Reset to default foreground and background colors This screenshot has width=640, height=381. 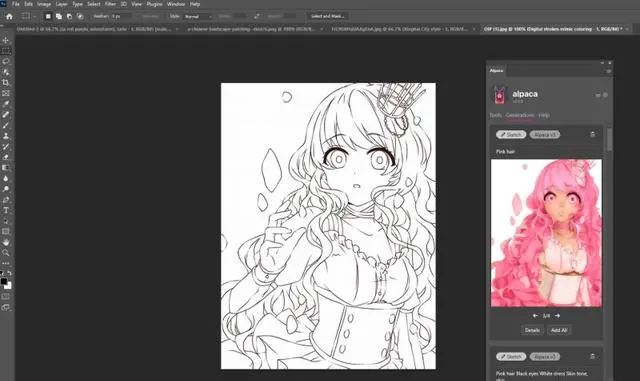click(2, 272)
